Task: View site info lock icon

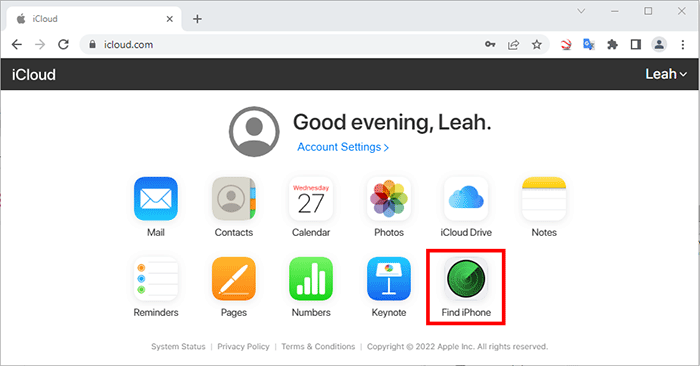Action: pos(92,44)
